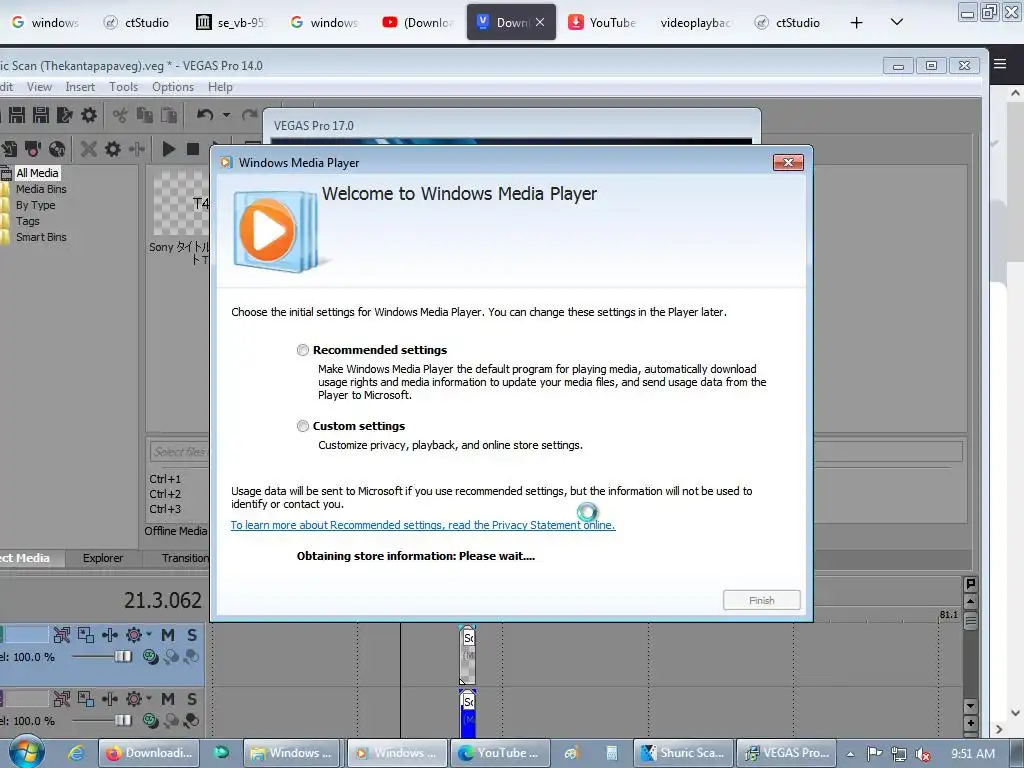The image size is (1024, 768).
Task: Click the Remove Selected Media X icon
Action: 89,150
